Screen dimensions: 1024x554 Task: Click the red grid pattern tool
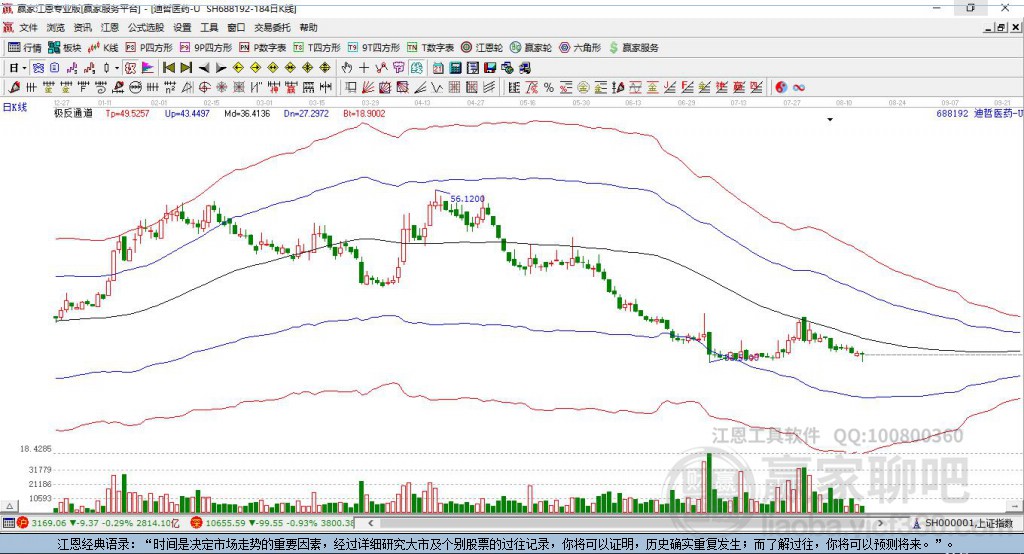(x=454, y=88)
